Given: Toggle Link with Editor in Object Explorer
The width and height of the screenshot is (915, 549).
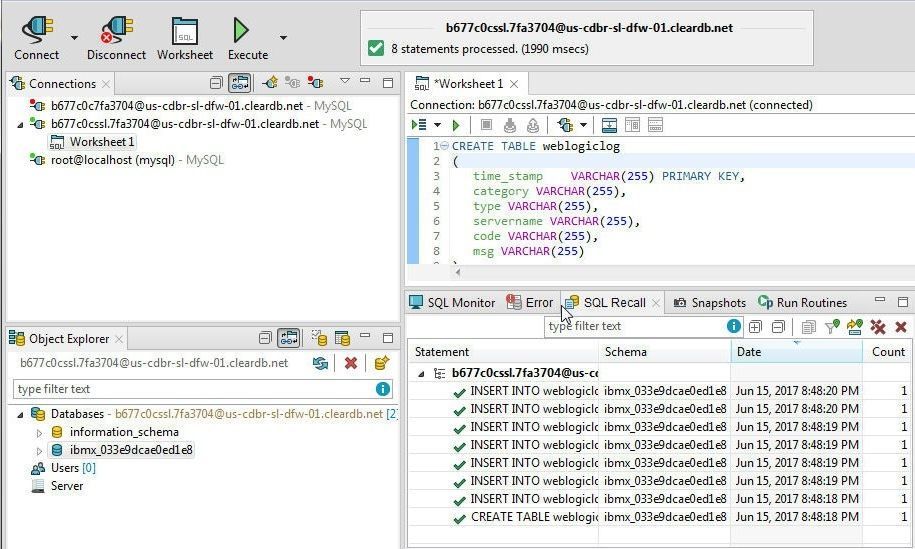Looking at the screenshot, I should (289, 337).
